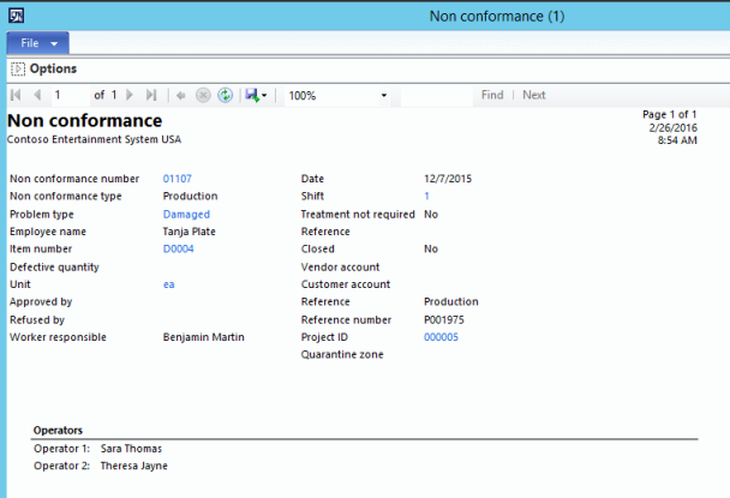Open item number D0004 link
The width and height of the screenshot is (730, 498).
coord(178,249)
